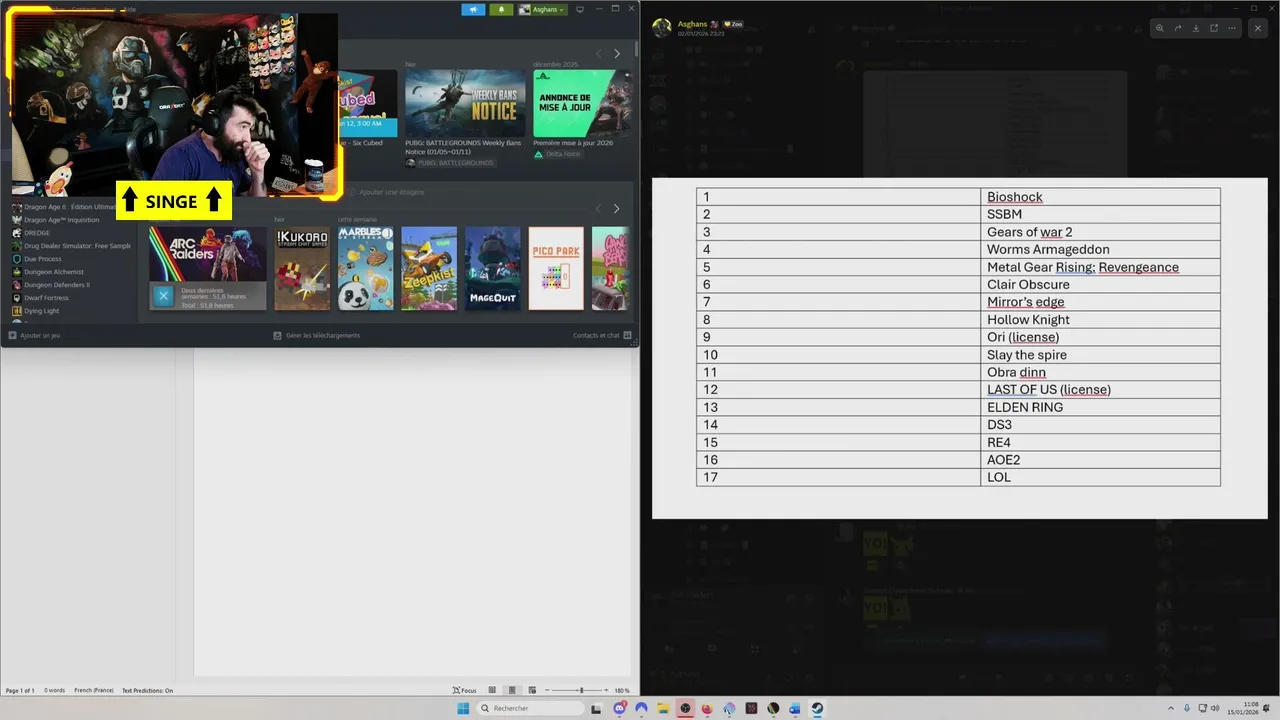
Task: Click the 'Bioshock' table cell in image
Action: 1100,197
